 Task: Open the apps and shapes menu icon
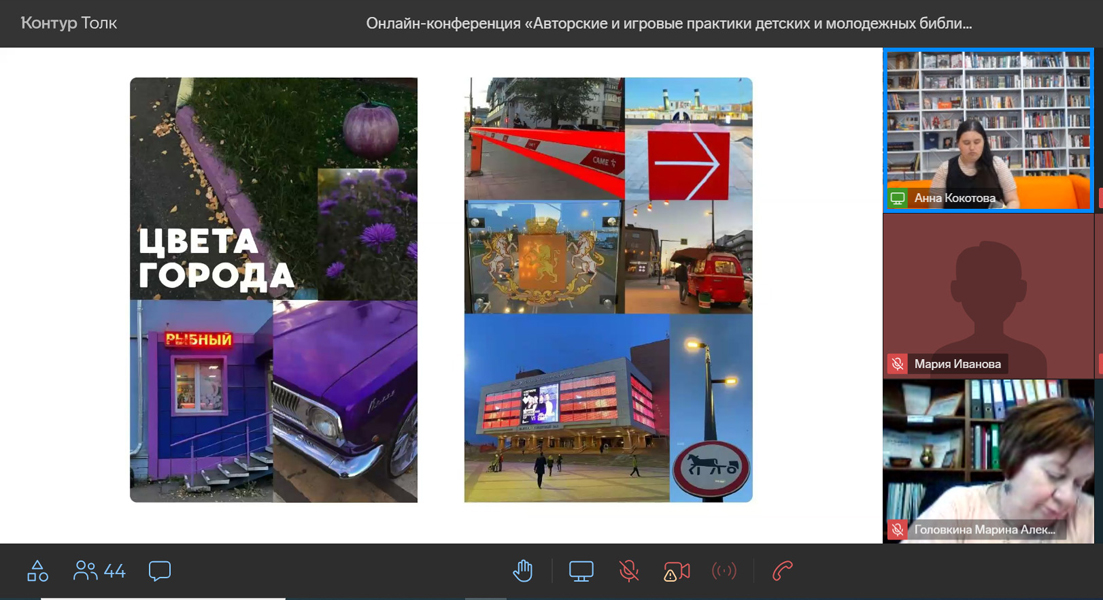click(x=37, y=571)
